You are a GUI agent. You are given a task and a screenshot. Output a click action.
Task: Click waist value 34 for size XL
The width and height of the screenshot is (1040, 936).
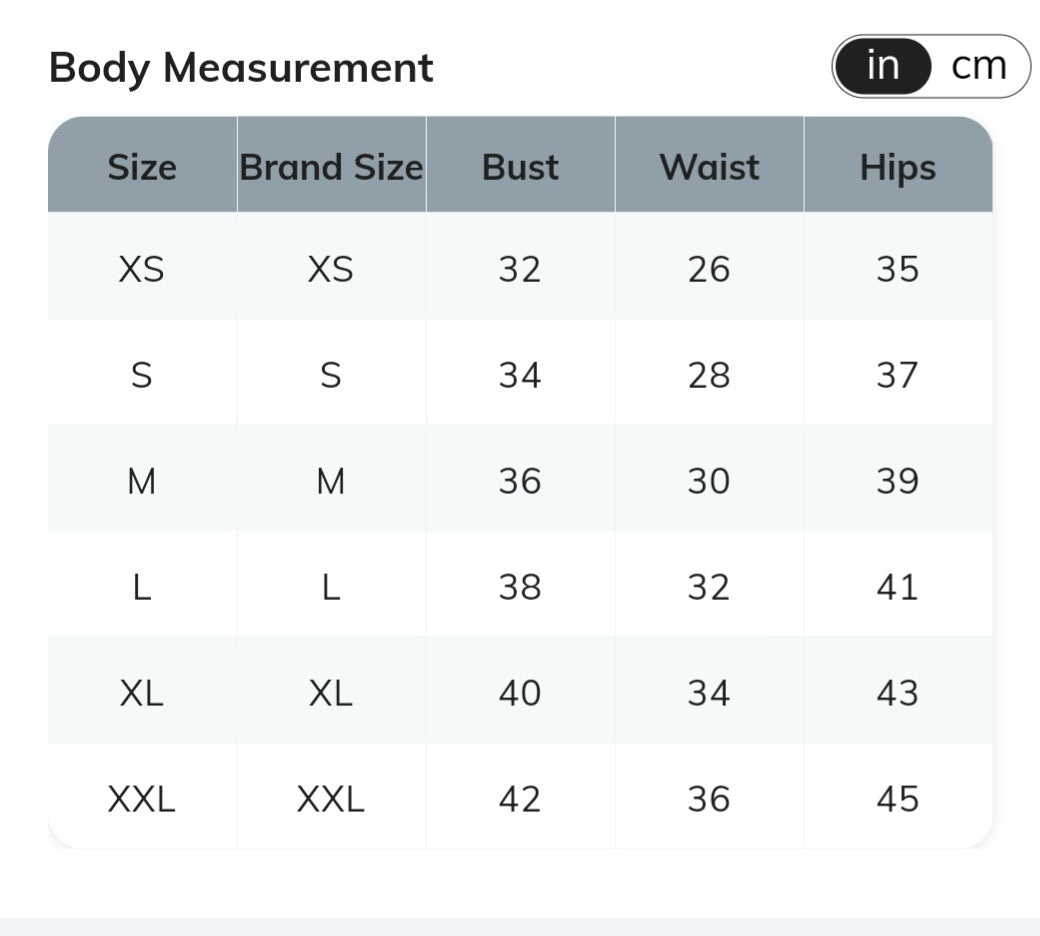point(709,693)
